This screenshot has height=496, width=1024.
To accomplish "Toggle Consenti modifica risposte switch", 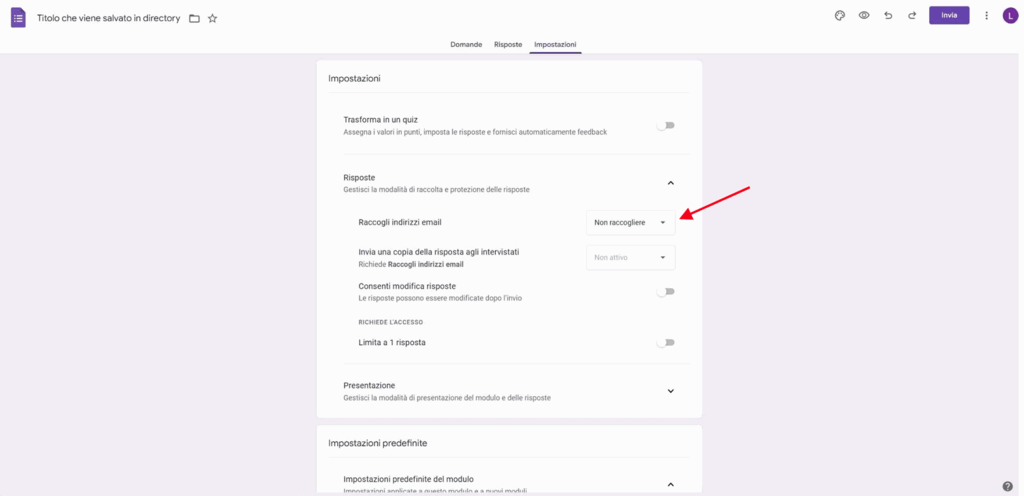I will [x=666, y=292].
